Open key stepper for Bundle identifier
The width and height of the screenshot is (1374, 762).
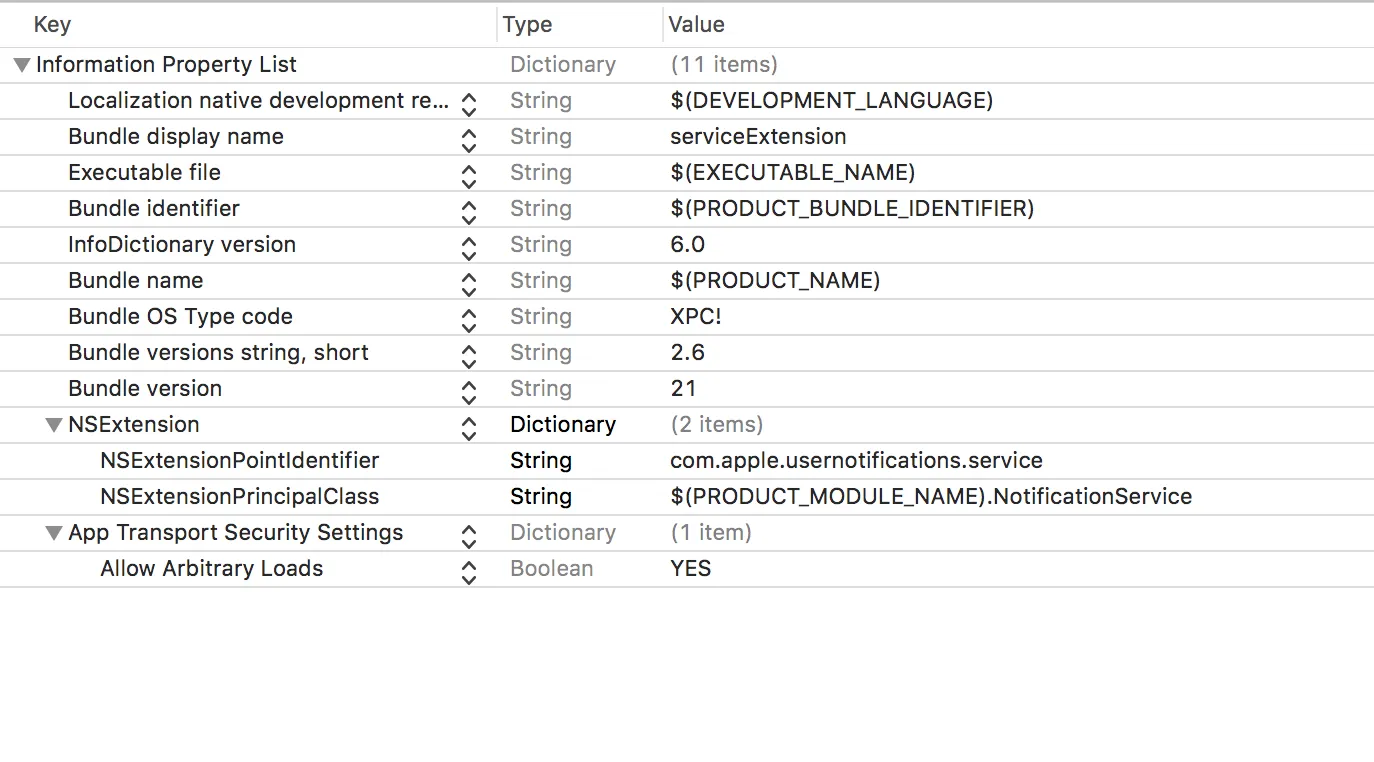coord(468,209)
